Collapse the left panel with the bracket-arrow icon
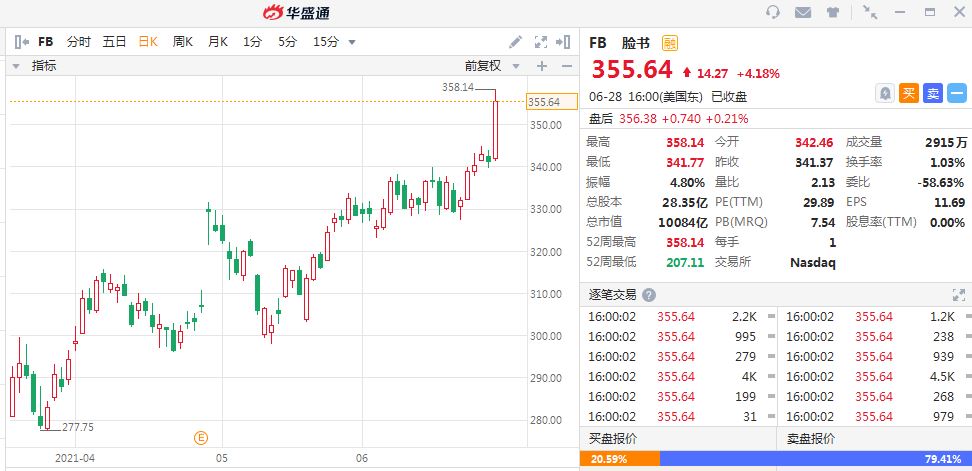This screenshot has height=471, width=972. 22,42
